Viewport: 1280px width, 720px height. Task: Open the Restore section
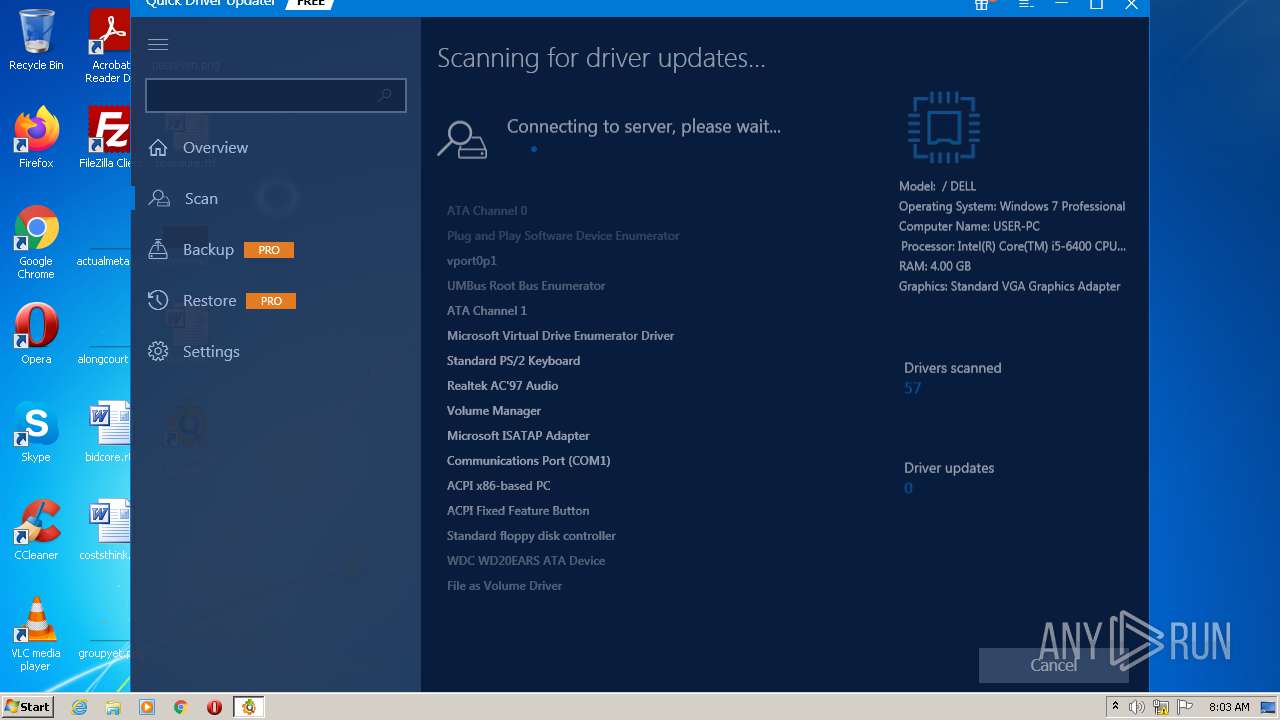pyautogui.click(x=209, y=300)
